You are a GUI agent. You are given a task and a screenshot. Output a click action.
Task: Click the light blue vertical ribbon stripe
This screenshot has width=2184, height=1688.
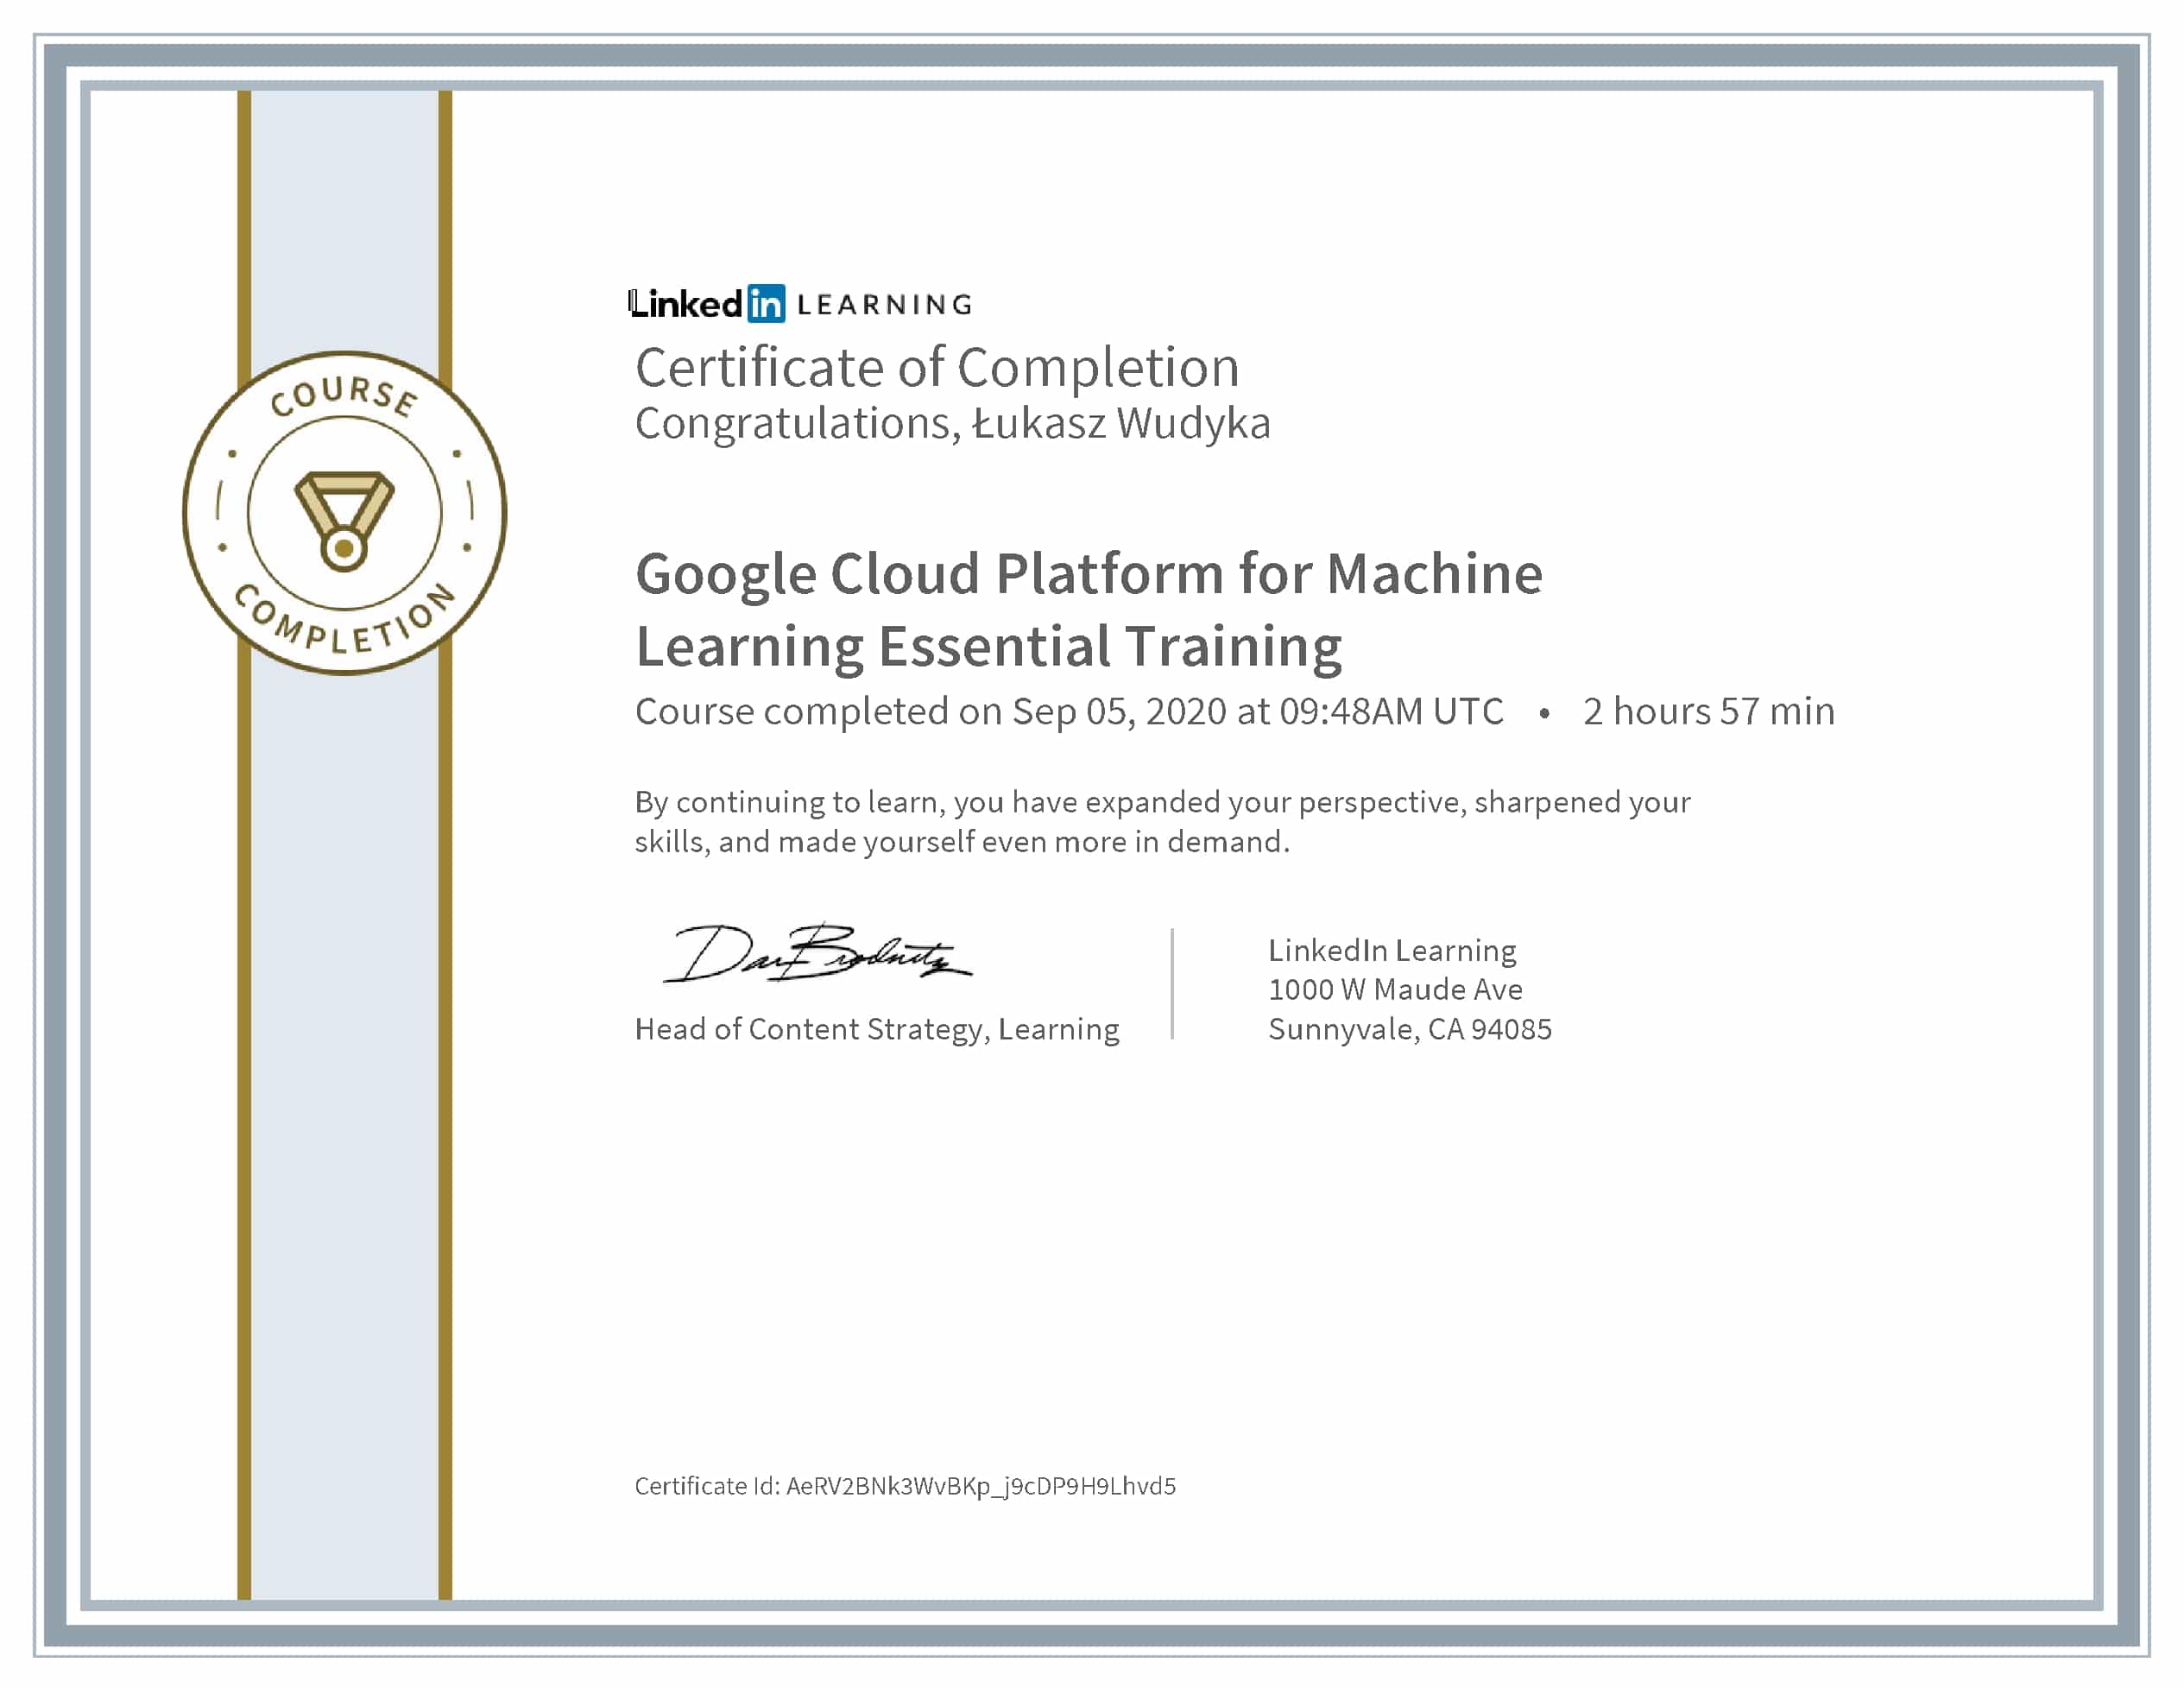coord(344,1100)
